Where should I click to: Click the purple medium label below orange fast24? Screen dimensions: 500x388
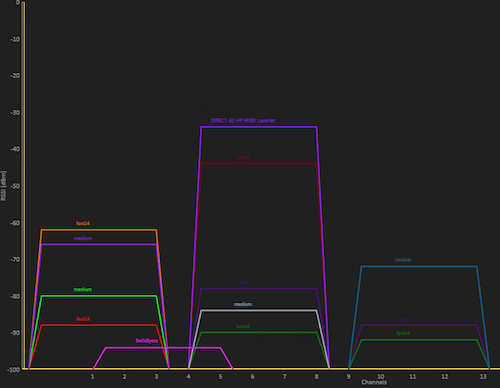coord(83,238)
